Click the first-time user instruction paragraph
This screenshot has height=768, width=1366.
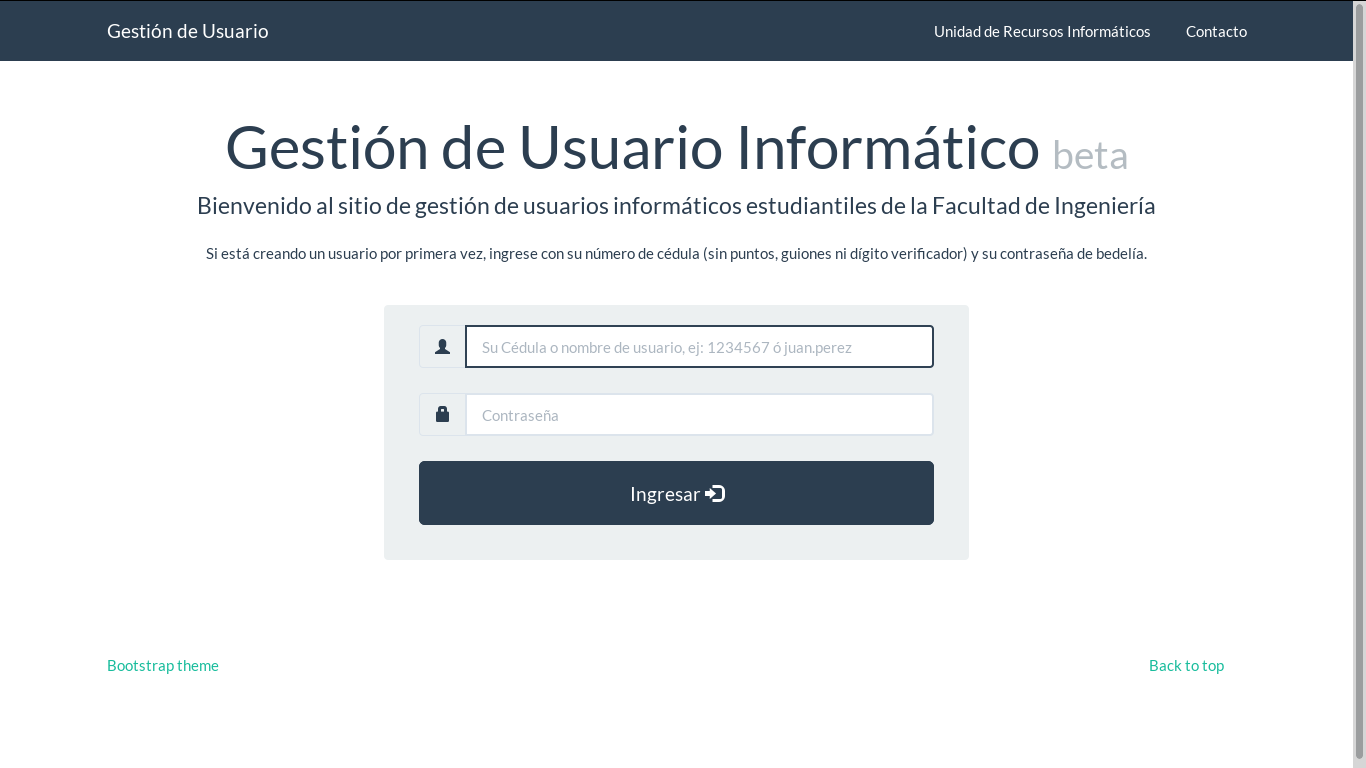[x=676, y=254]
